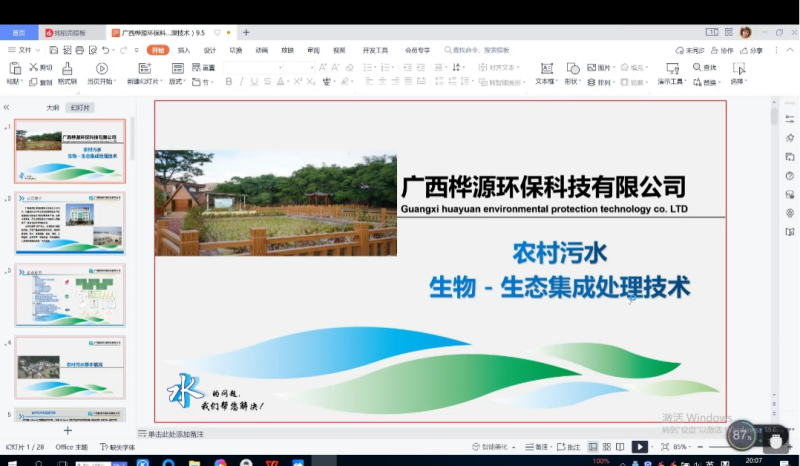Click the Share (分享) button
This screenshot has width=800, height=466.
click(752, 50)
